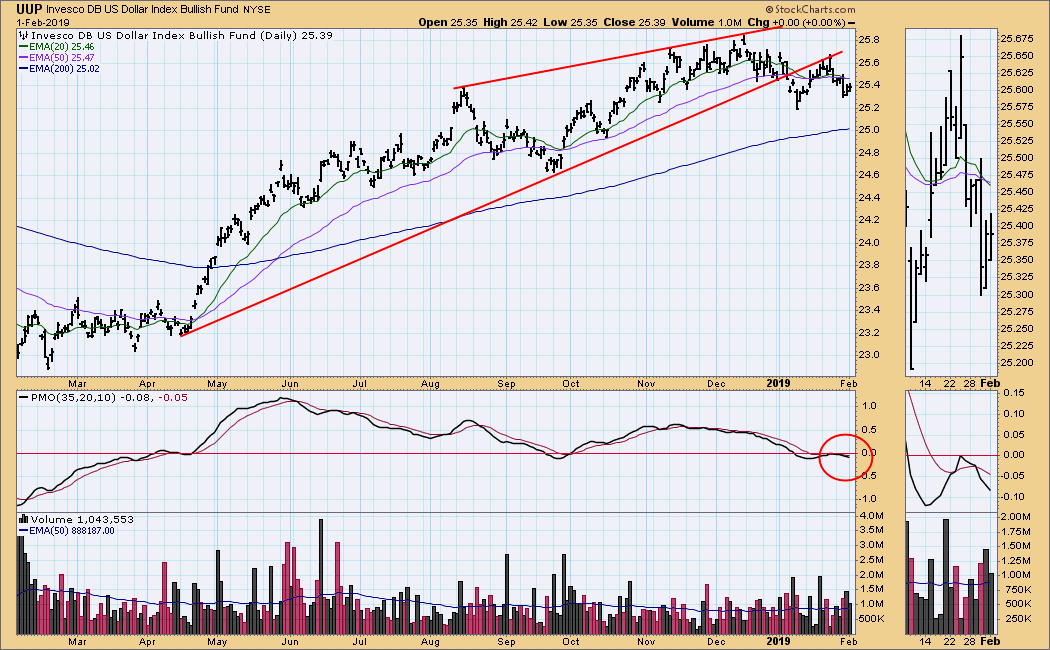The height and width of the screenshot is (650, 1050).
Task: Click the red circle on the PMO panel
Action: [844, 457]
